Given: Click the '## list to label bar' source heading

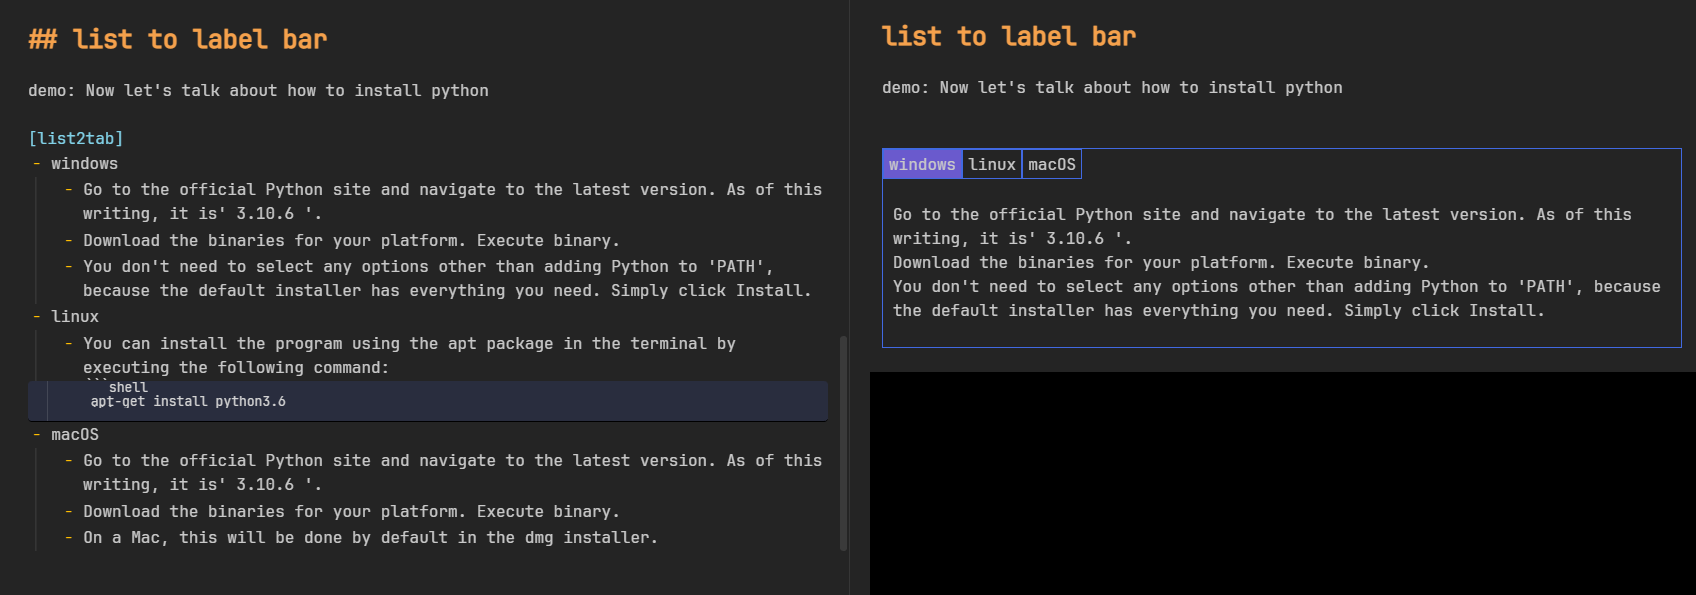Looking at the screenshot, I should click(178, 40).
